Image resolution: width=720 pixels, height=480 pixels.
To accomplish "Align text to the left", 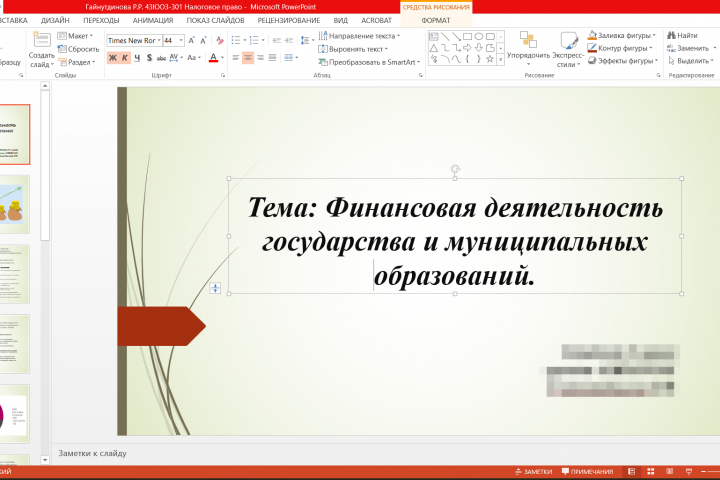I will pyautogui.click(x=236, y=58).
